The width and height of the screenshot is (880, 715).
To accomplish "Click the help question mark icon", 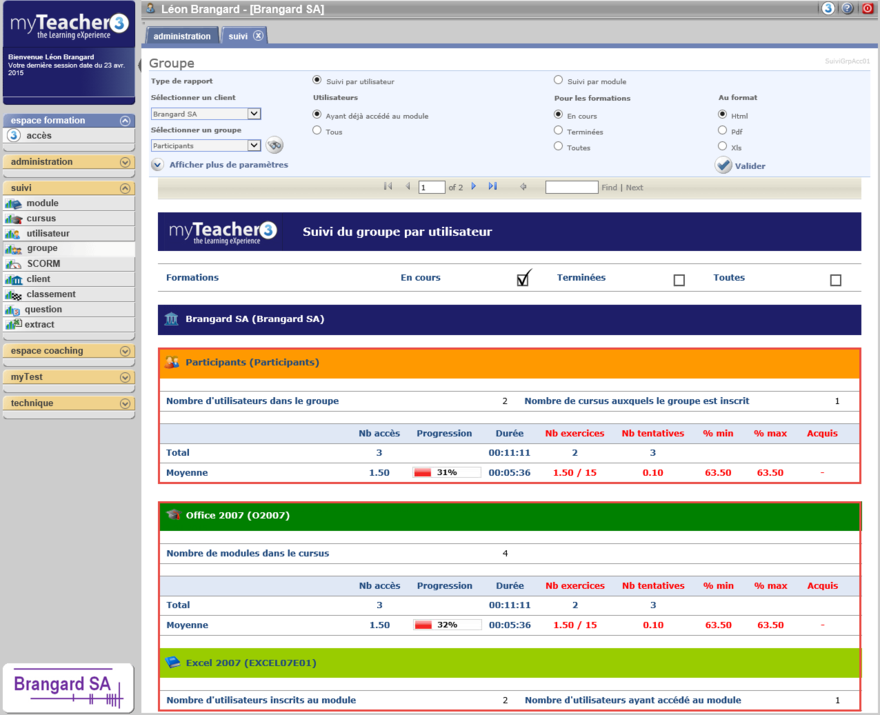I will pyautogui.click(x=847, y=8).
